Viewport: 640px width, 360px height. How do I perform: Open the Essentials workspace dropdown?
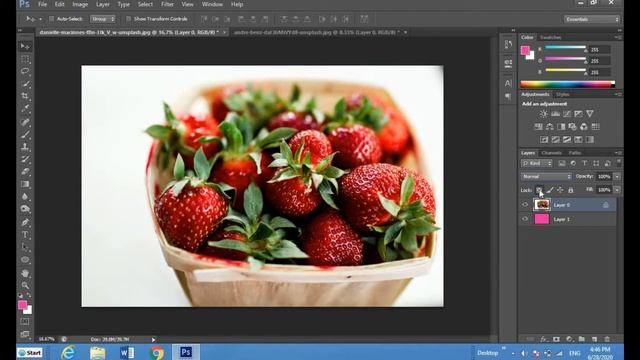coord(592,19)
